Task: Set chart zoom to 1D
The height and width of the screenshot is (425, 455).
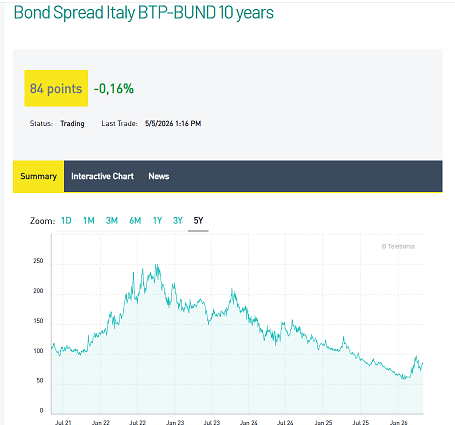Action: pos(66,221)
